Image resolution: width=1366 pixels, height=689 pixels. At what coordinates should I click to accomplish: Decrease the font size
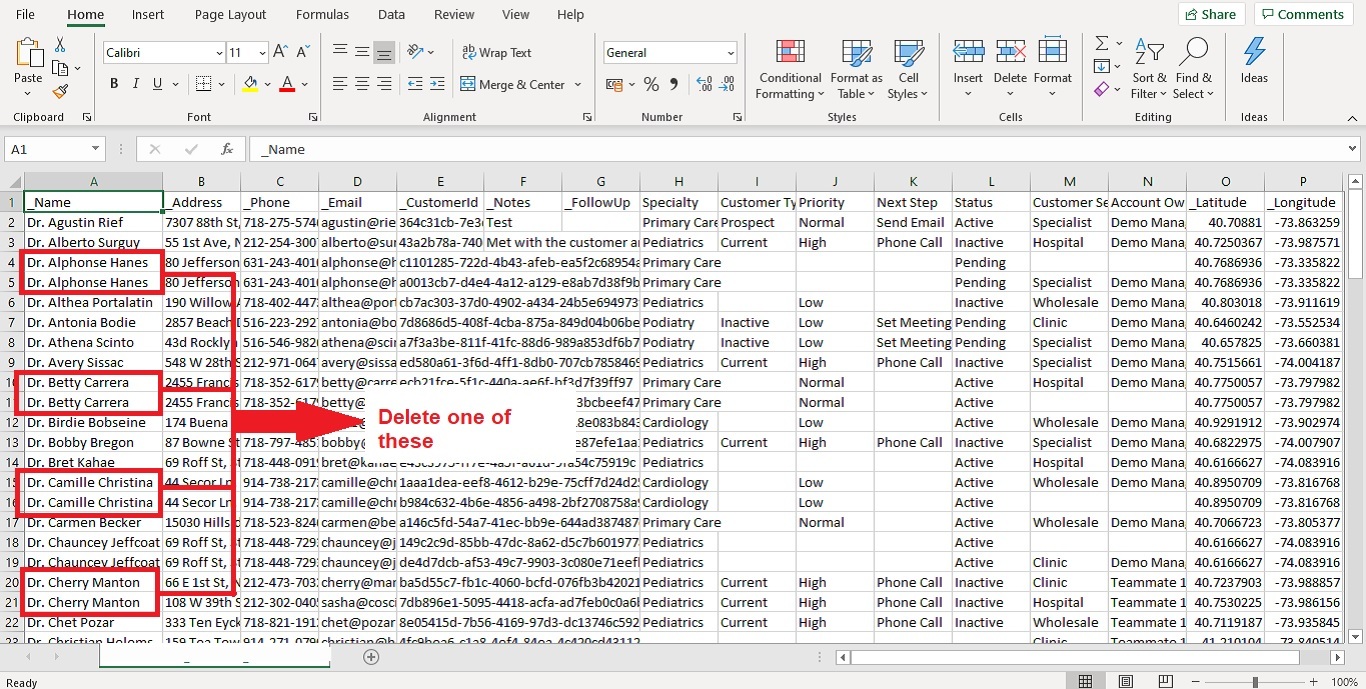click(x=302, y=52)
